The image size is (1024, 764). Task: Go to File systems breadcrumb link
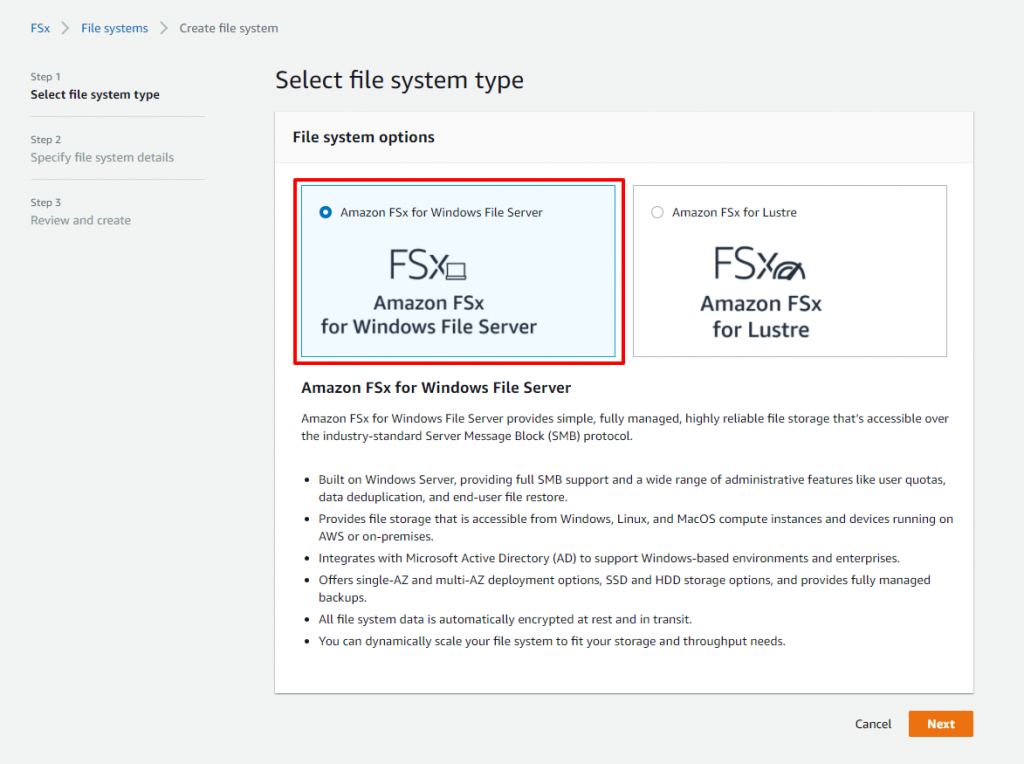point(114,28)
